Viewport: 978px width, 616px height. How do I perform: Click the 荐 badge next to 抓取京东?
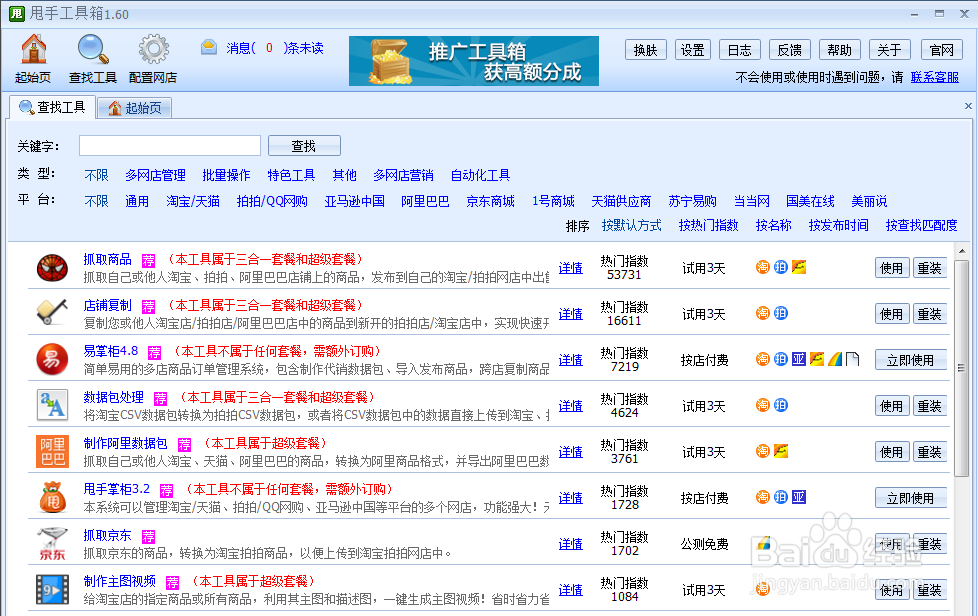(x=148, y=536)
